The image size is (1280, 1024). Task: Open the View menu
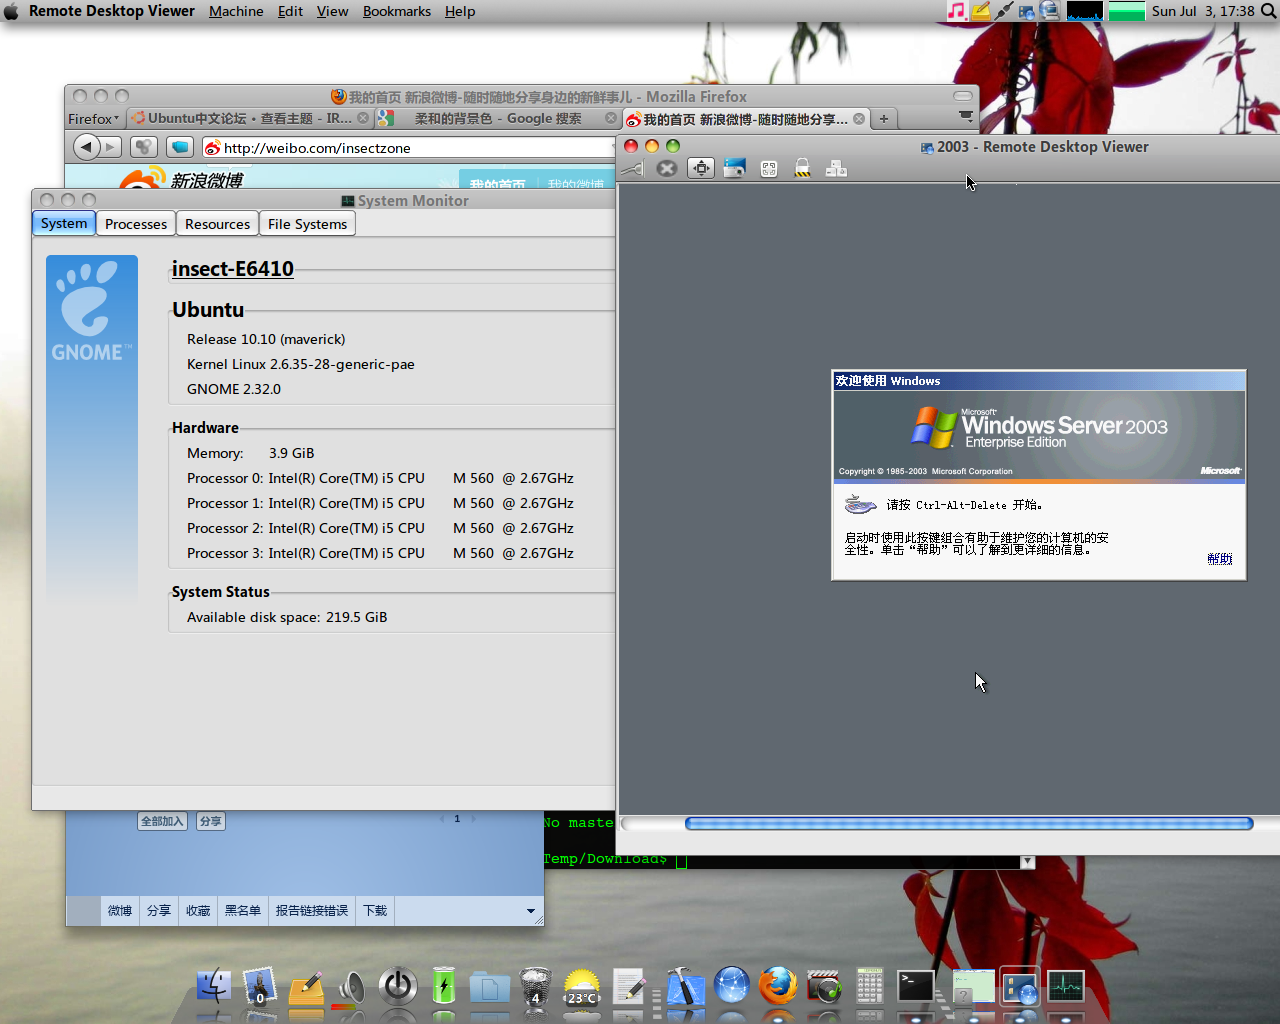[332, 11]
